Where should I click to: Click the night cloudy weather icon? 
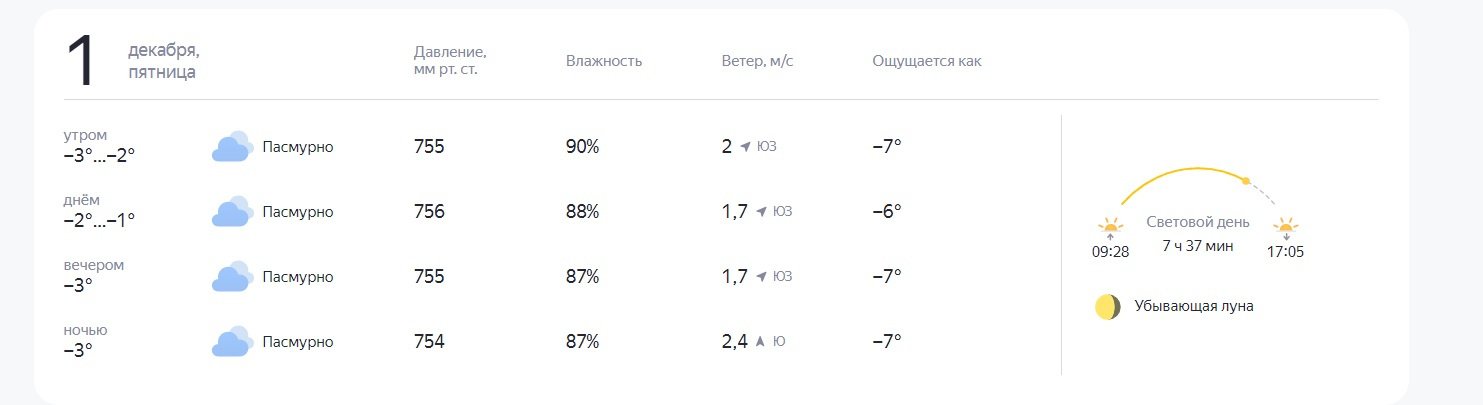click(230, 342)
